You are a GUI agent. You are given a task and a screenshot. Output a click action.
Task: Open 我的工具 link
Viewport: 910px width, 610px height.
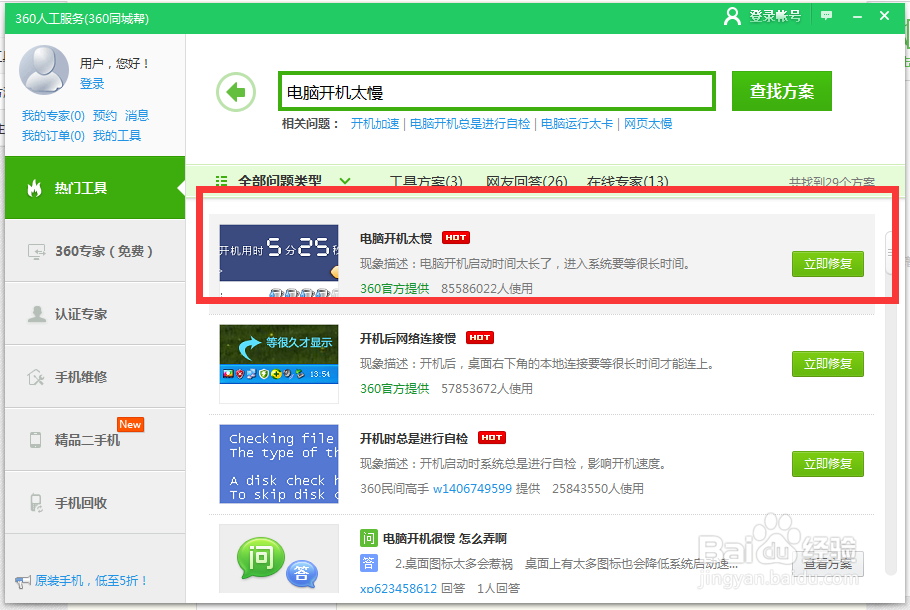[117, 136]
